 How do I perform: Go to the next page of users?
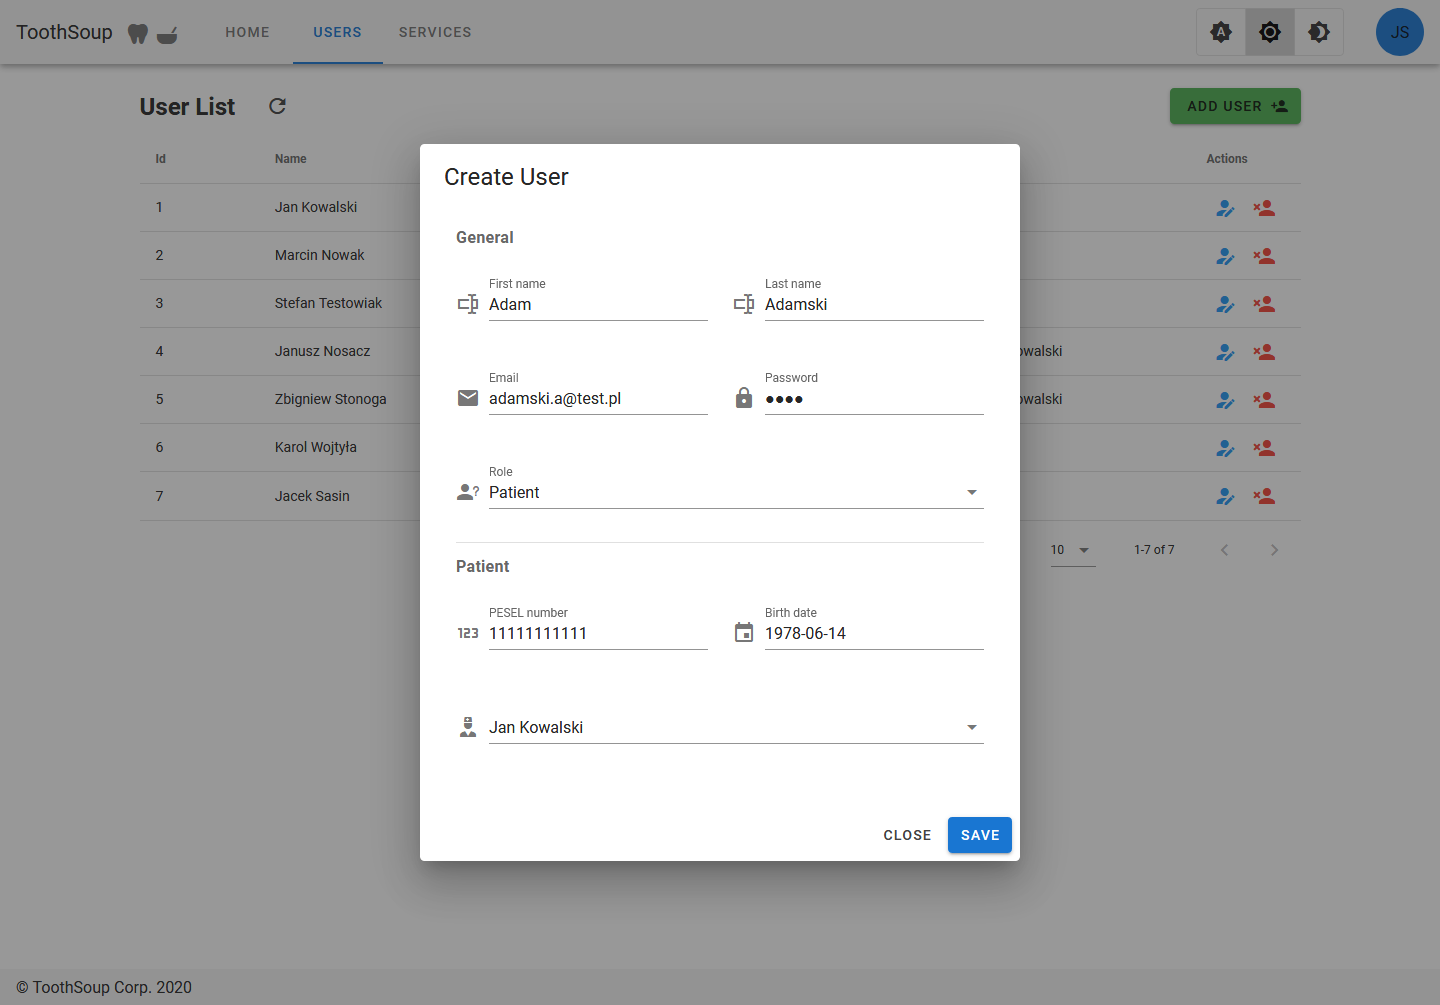(1274, 550)
